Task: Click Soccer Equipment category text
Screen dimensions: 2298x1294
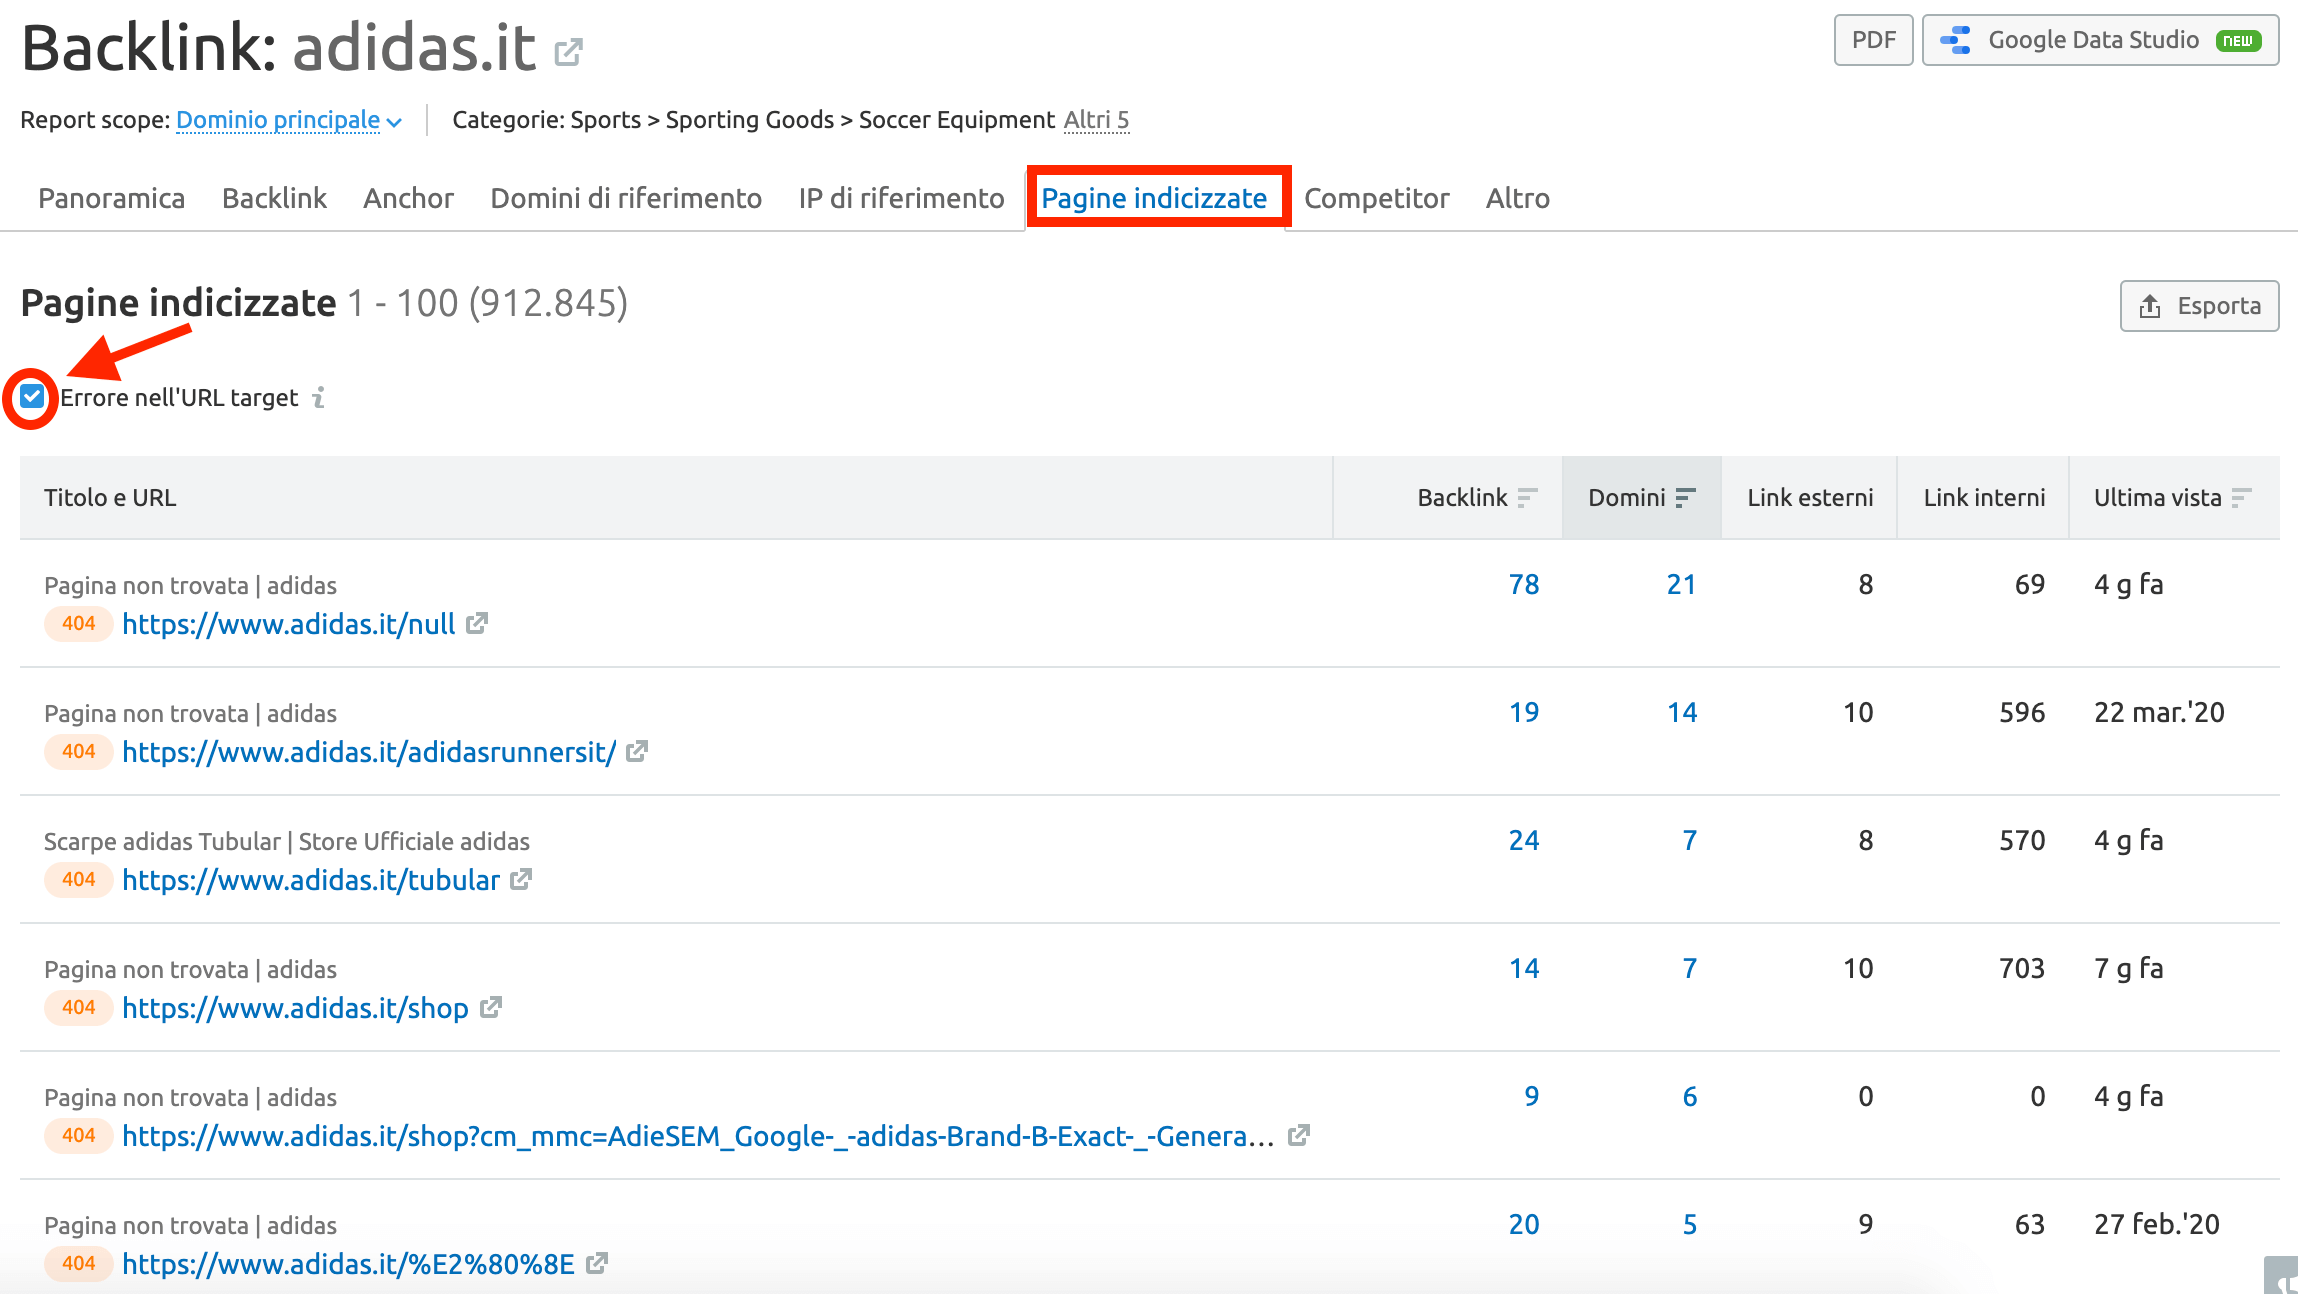Action: pyautogui.click(x=957, y=120)
